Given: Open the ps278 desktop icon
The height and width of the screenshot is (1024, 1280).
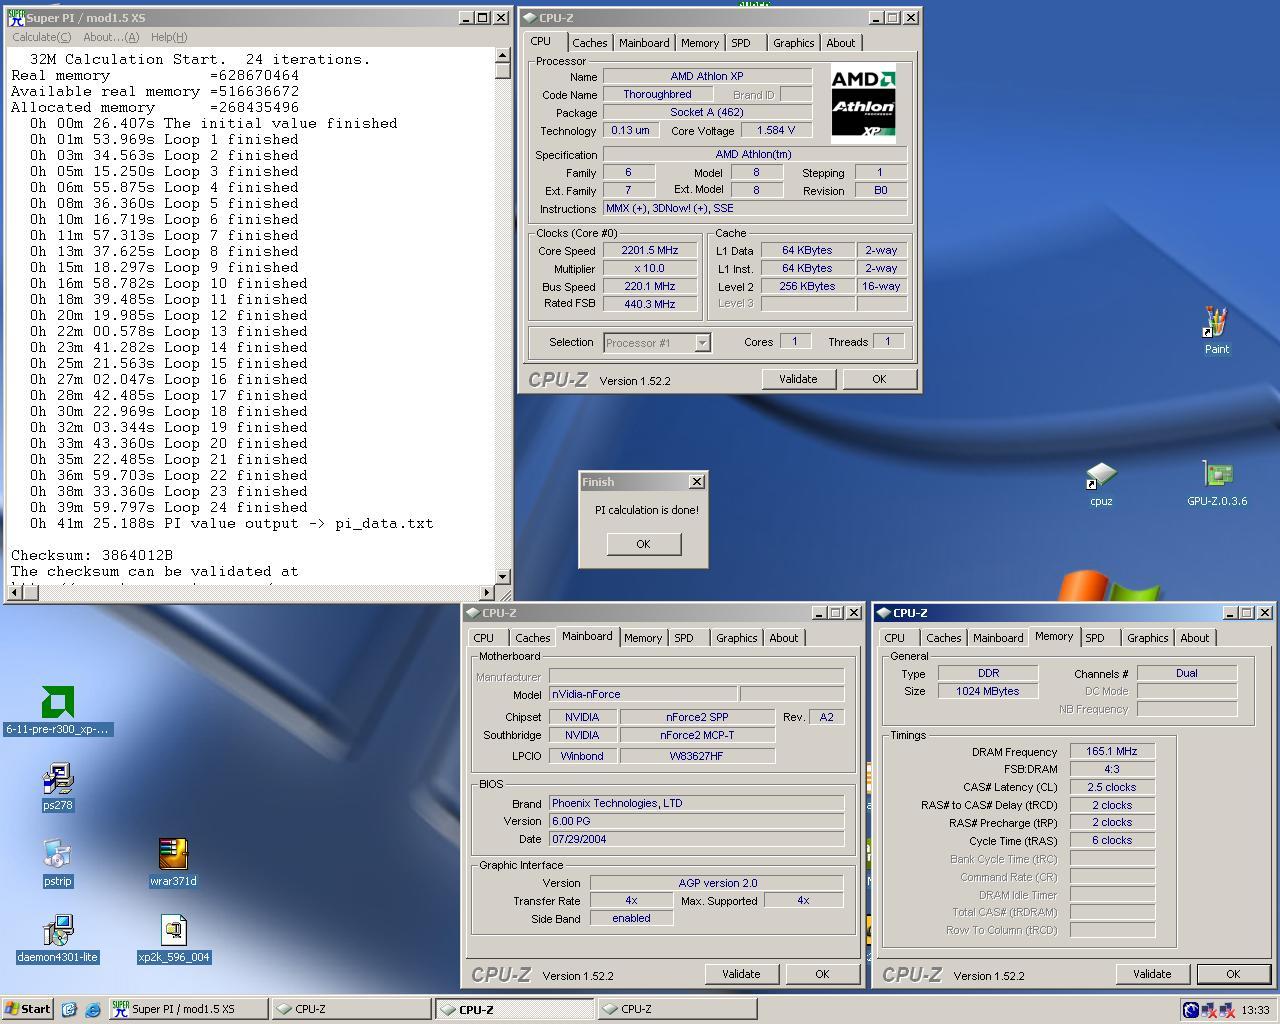Looking at the screenshot, I should click(58, 787).
